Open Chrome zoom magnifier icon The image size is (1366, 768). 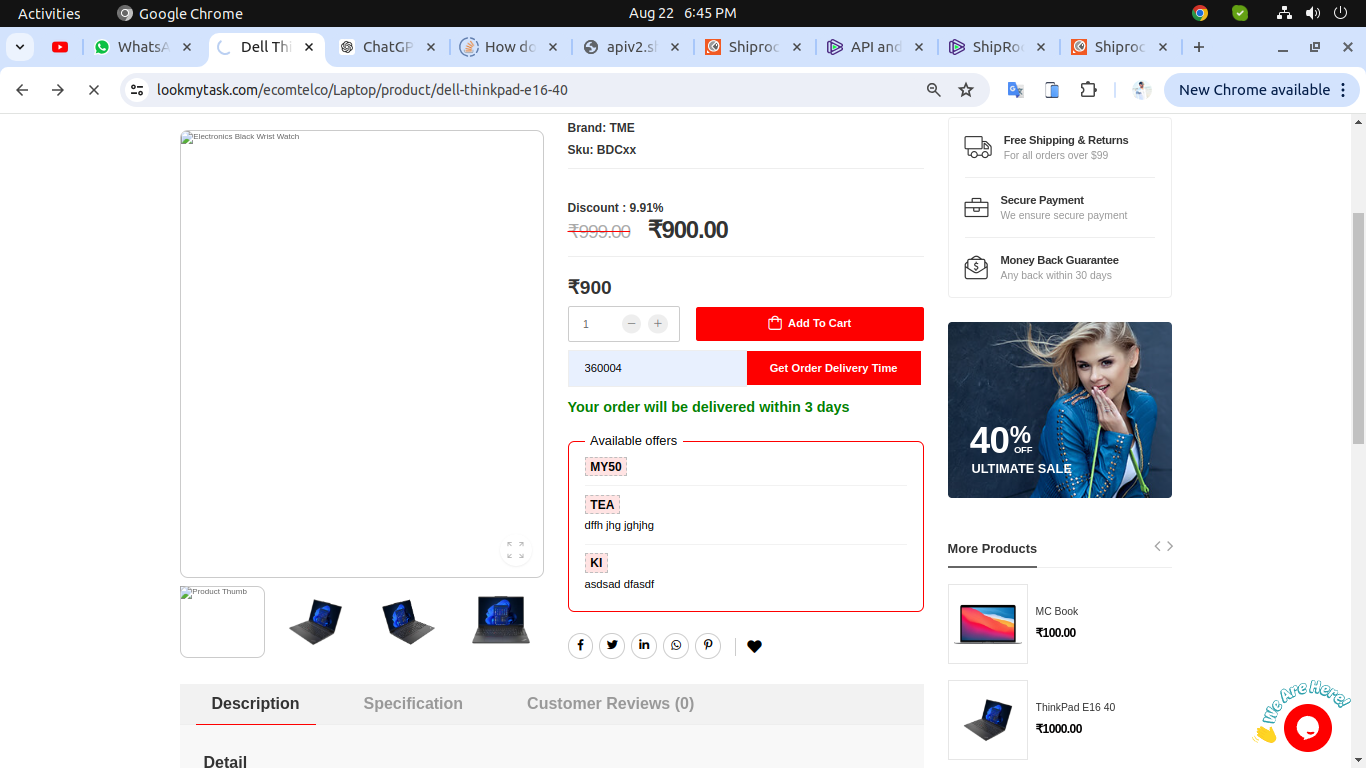pos(934,90)
